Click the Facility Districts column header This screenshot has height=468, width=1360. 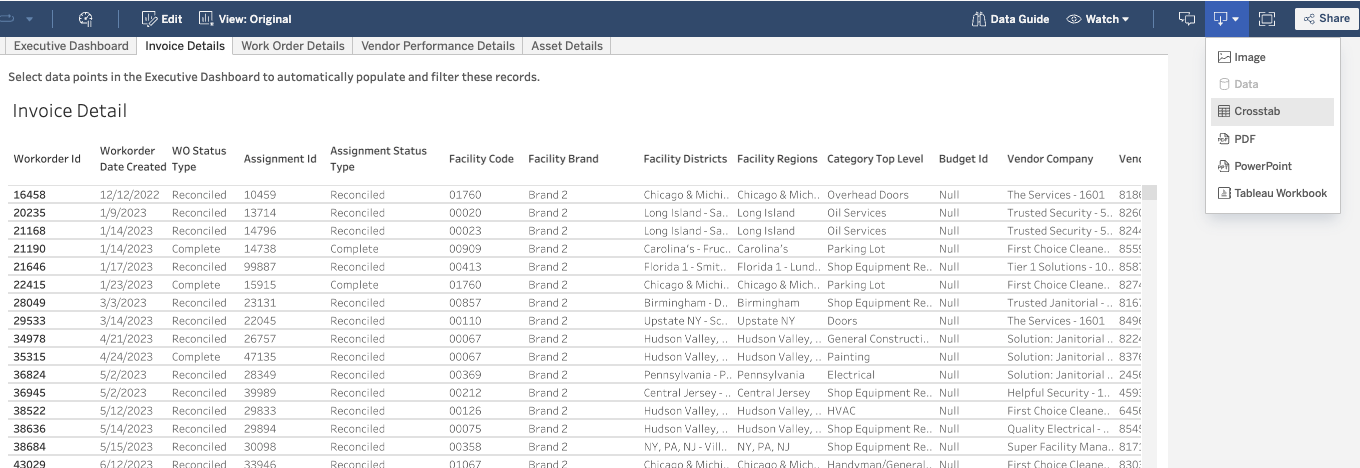685,159
